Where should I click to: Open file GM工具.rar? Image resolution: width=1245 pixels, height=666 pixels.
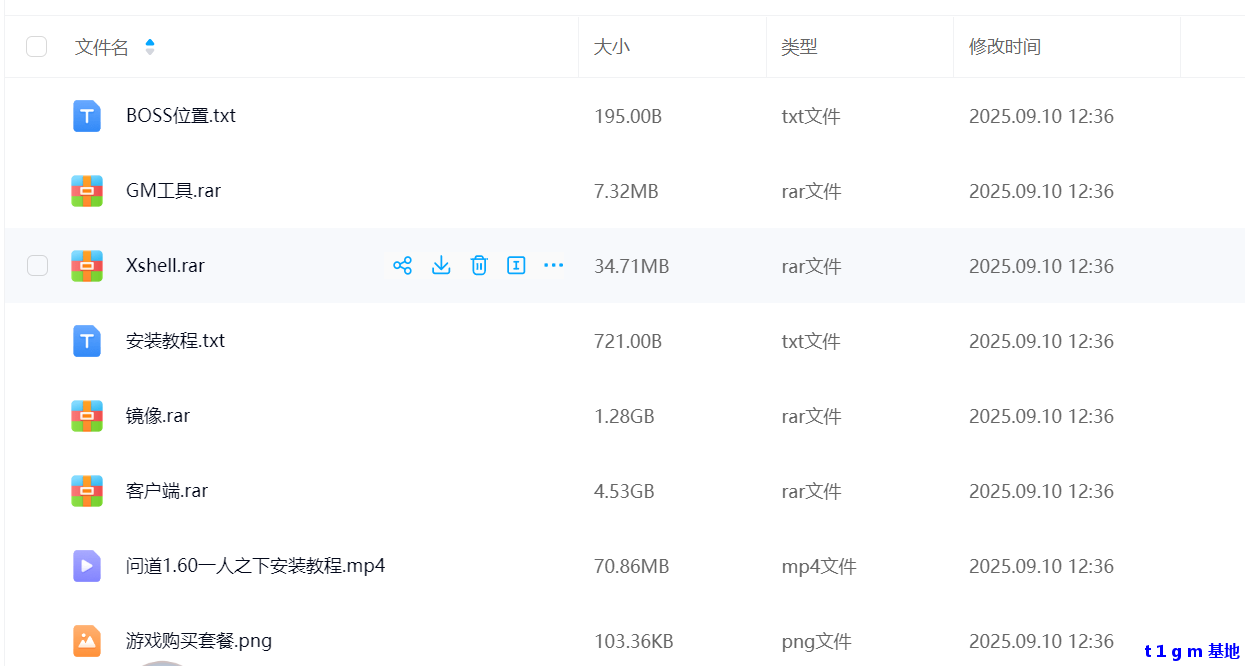click(x=174, y=190)
